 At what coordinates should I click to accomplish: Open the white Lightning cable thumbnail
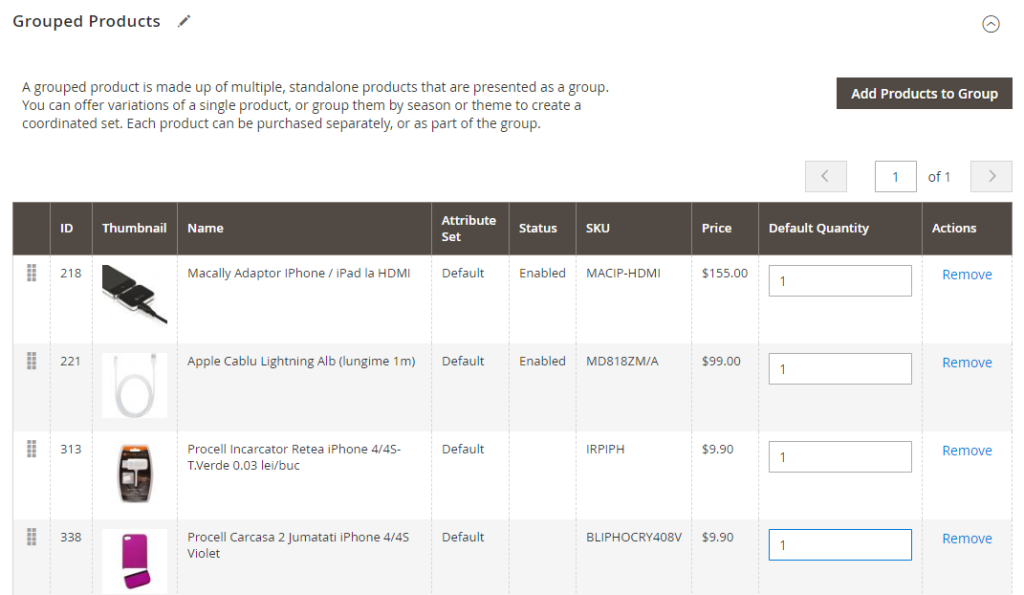click(134, 385)
